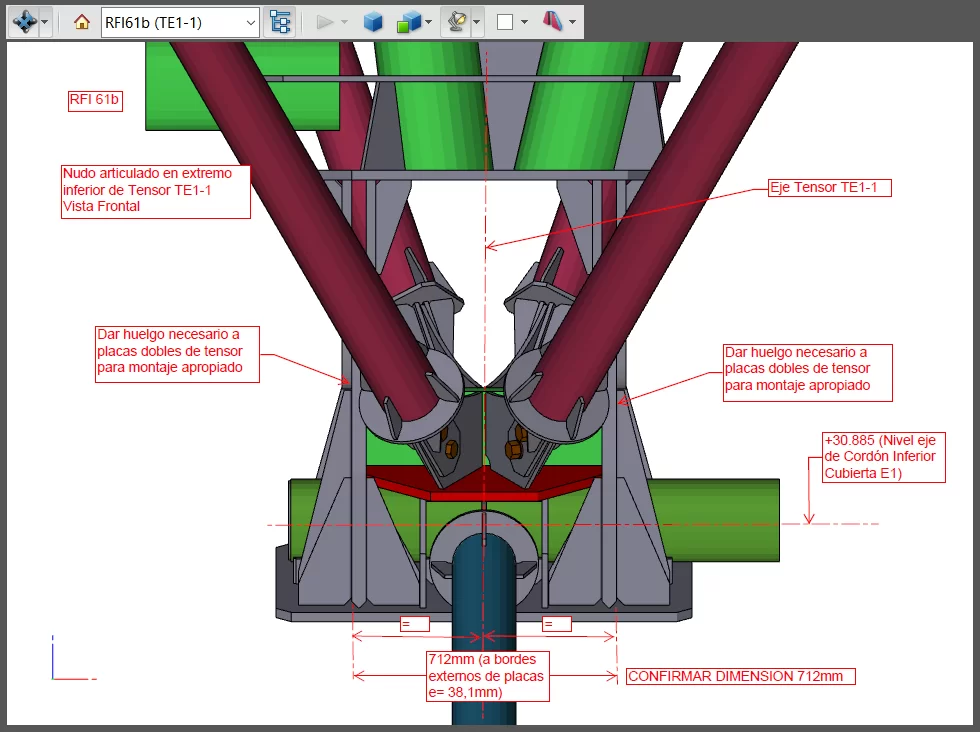Toggle perspective projection with the blue cube icon
The width and height of the screenshot is (980, 732).
coord(373,22)
